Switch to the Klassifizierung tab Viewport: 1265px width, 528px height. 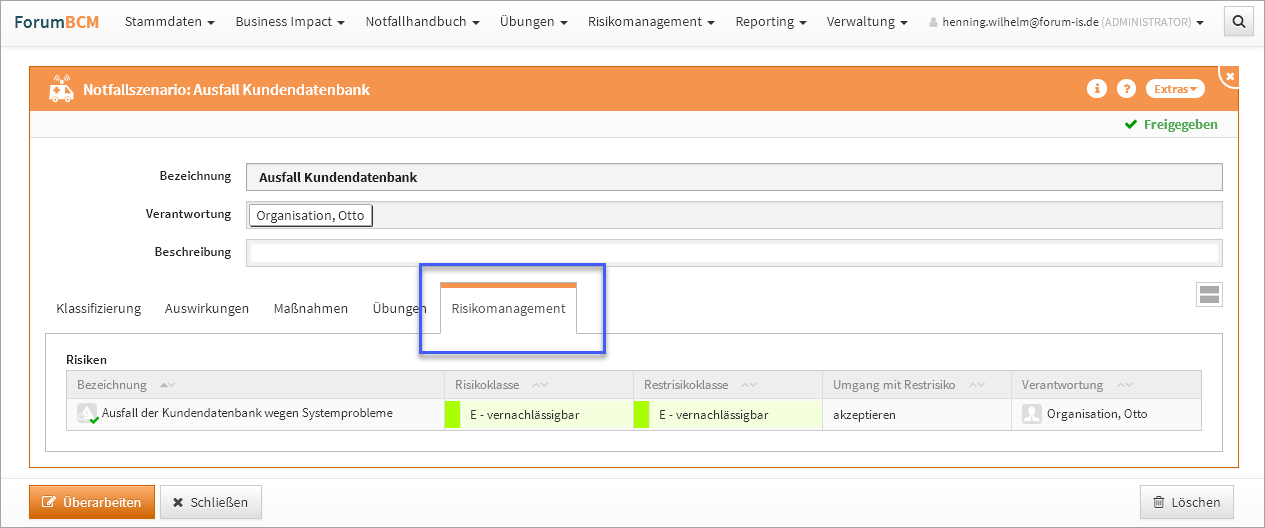(99, 308)
